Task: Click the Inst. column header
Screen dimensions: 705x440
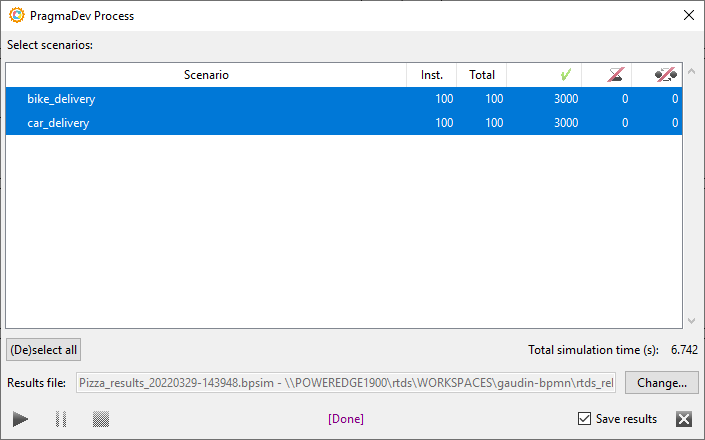Action: pos(431,75)
